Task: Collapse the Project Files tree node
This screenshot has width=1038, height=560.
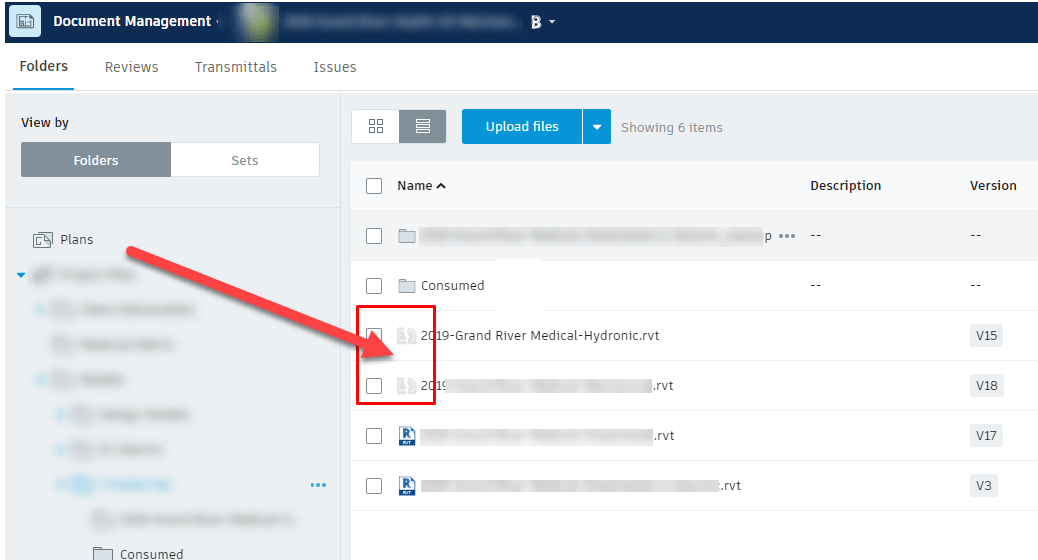Action: [x=21, y=275]
